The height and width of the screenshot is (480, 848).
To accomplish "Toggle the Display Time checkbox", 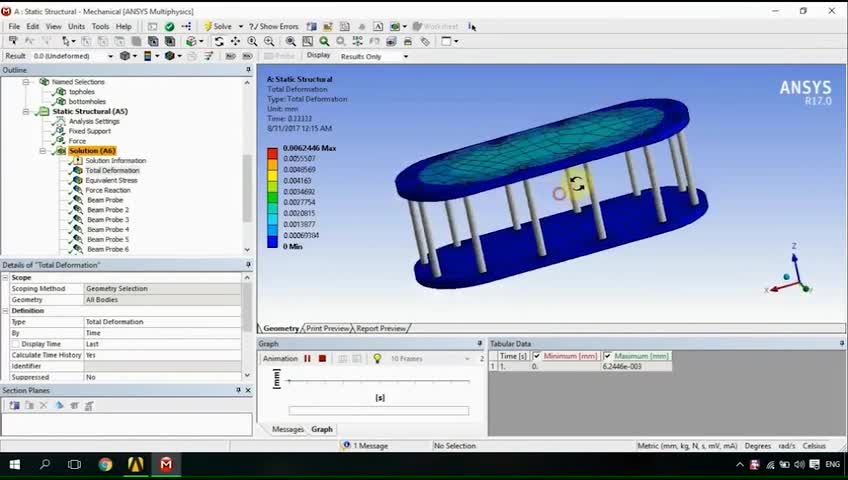I will (16, 344).
